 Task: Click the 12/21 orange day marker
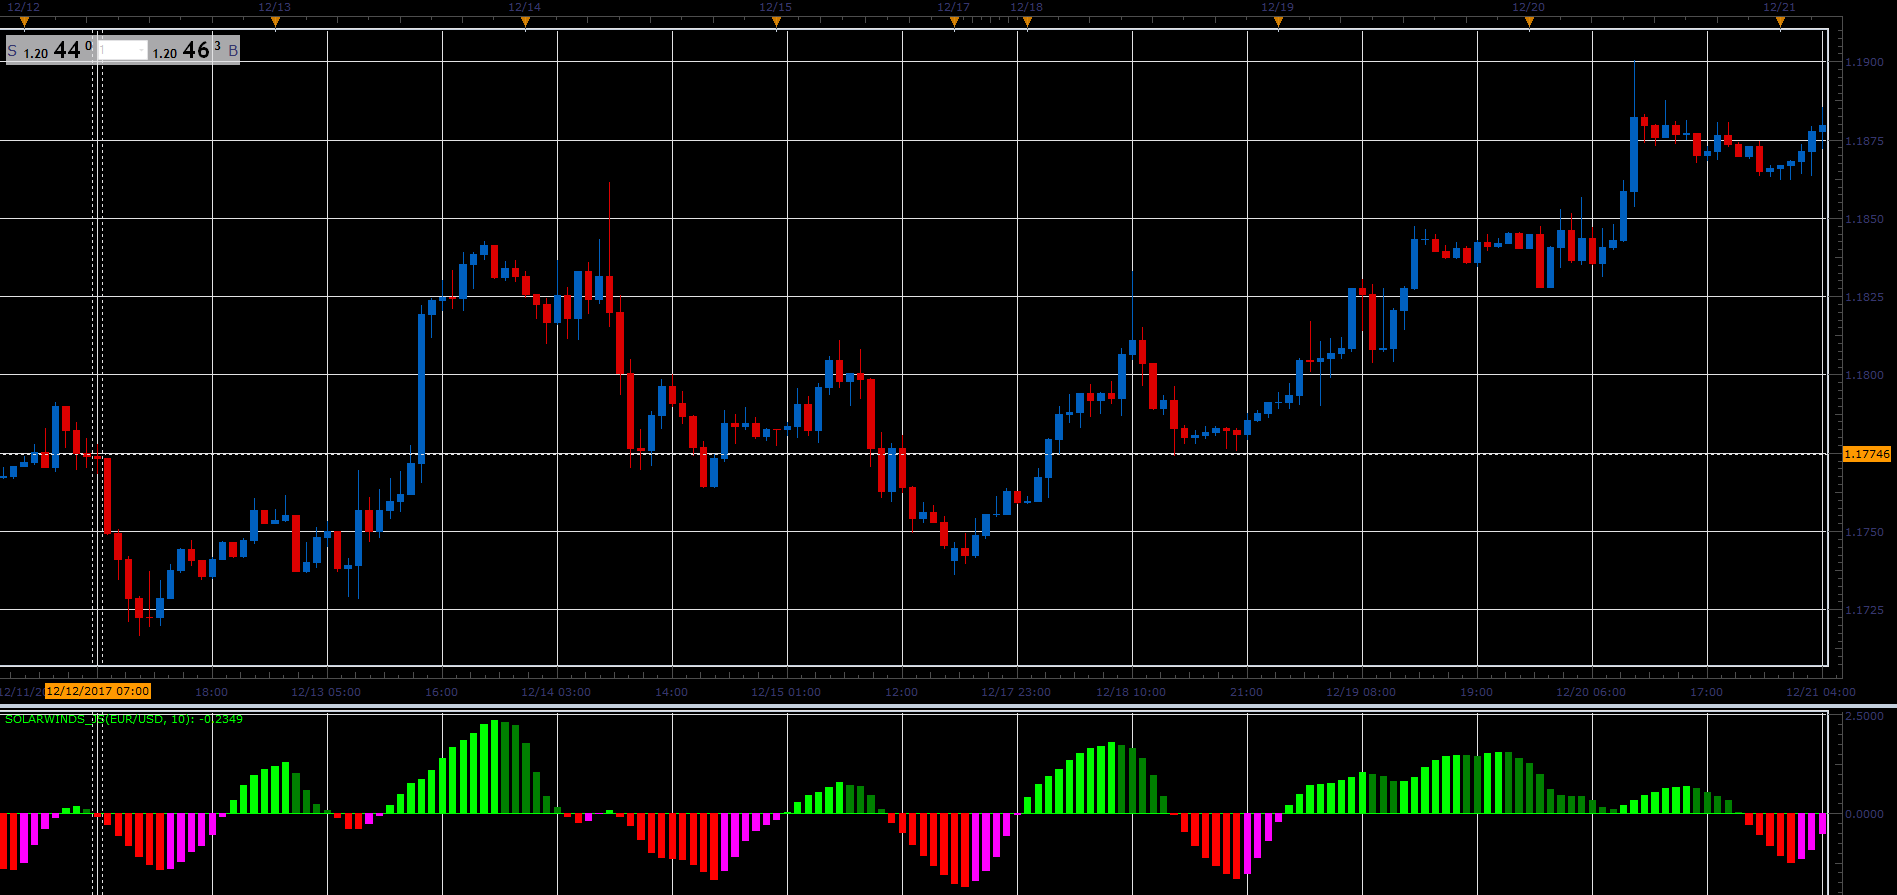[1780, 22]
